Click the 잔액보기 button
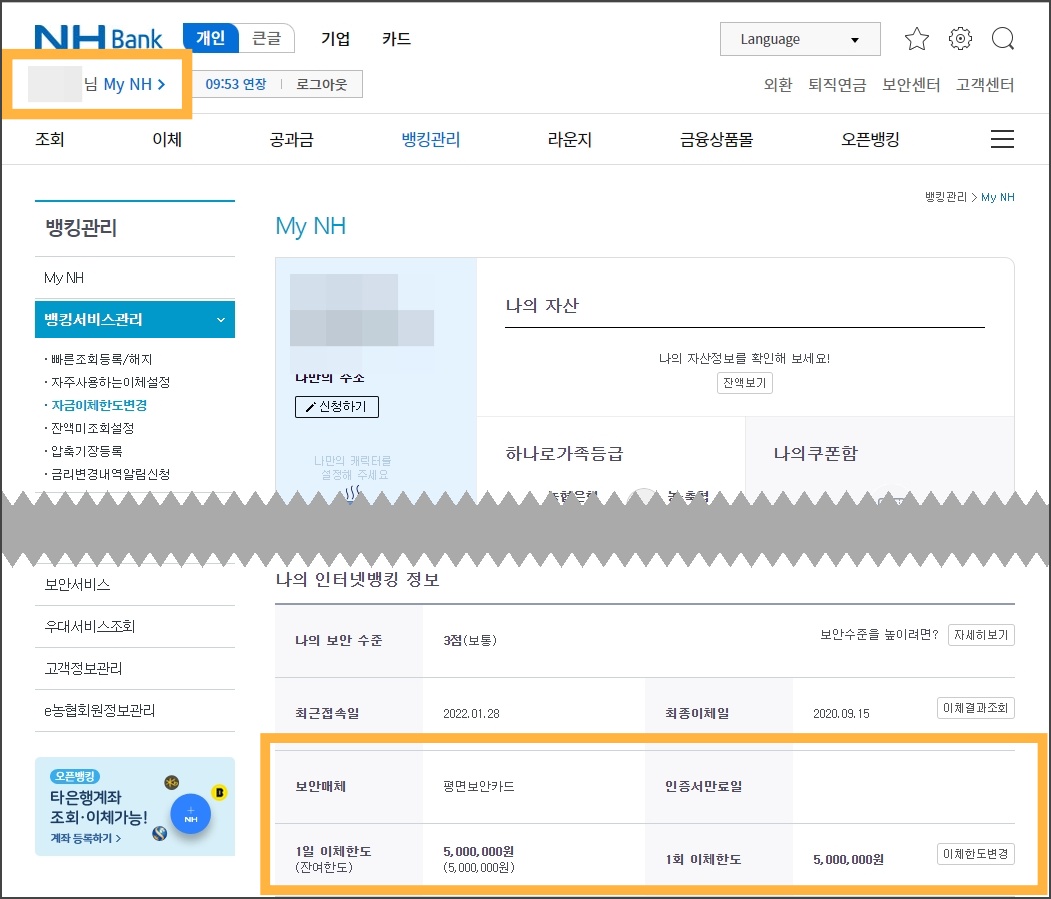This screenshot has width=1051, height=899. [744, 383]
